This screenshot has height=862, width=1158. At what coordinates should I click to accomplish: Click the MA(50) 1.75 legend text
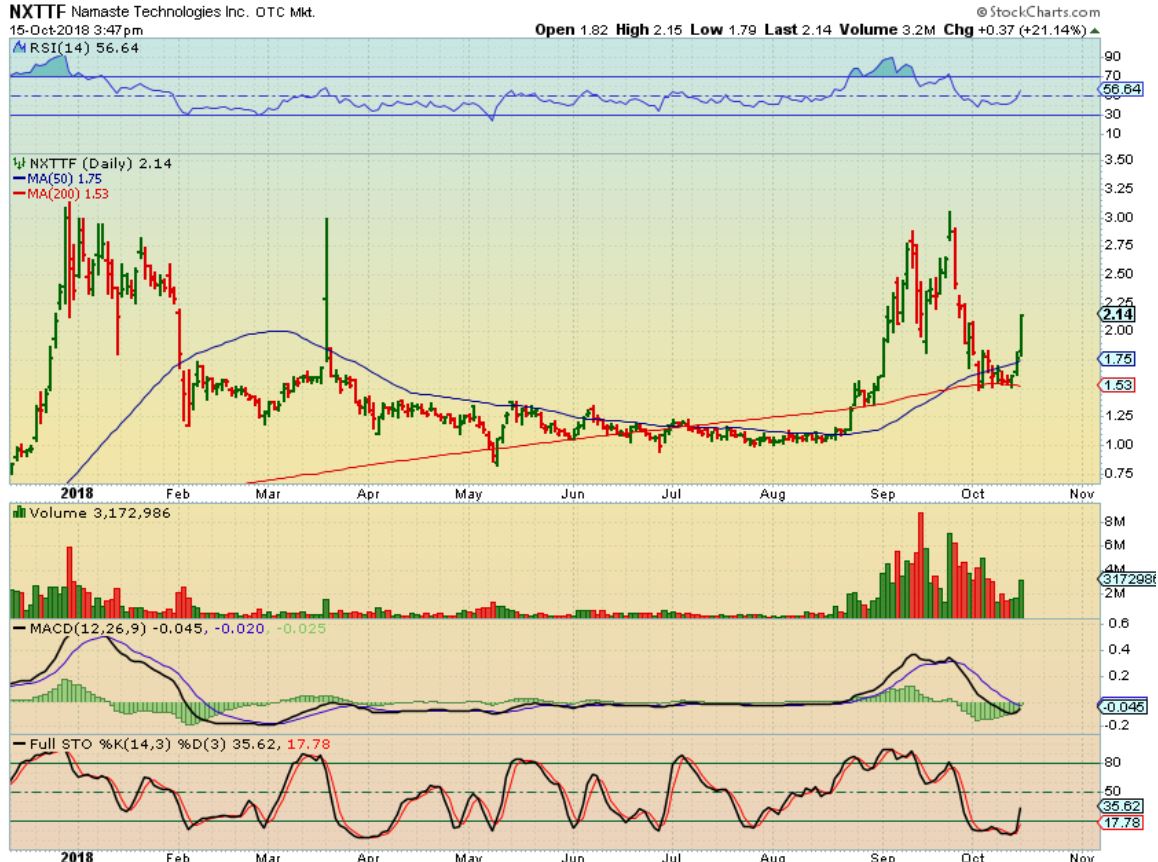pos(64,179)
